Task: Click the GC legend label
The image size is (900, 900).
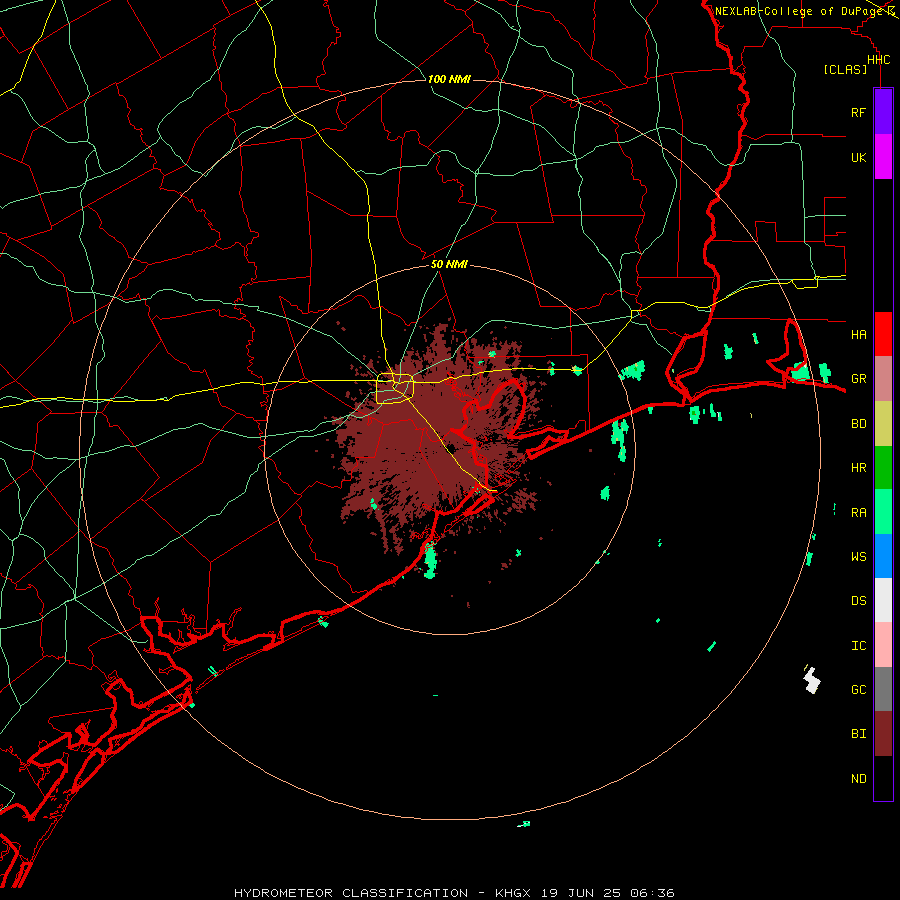Action: [x=858, y=689]
